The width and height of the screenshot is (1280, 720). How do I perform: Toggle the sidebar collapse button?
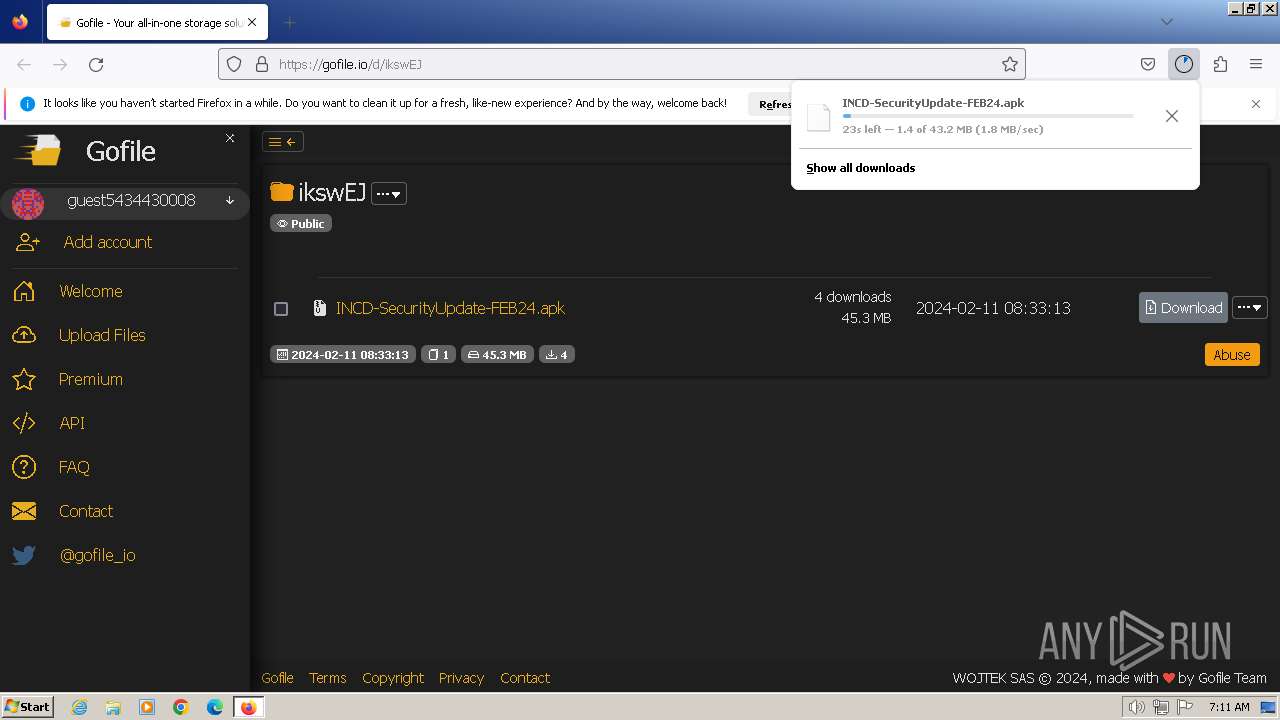[x=283, y=142]
